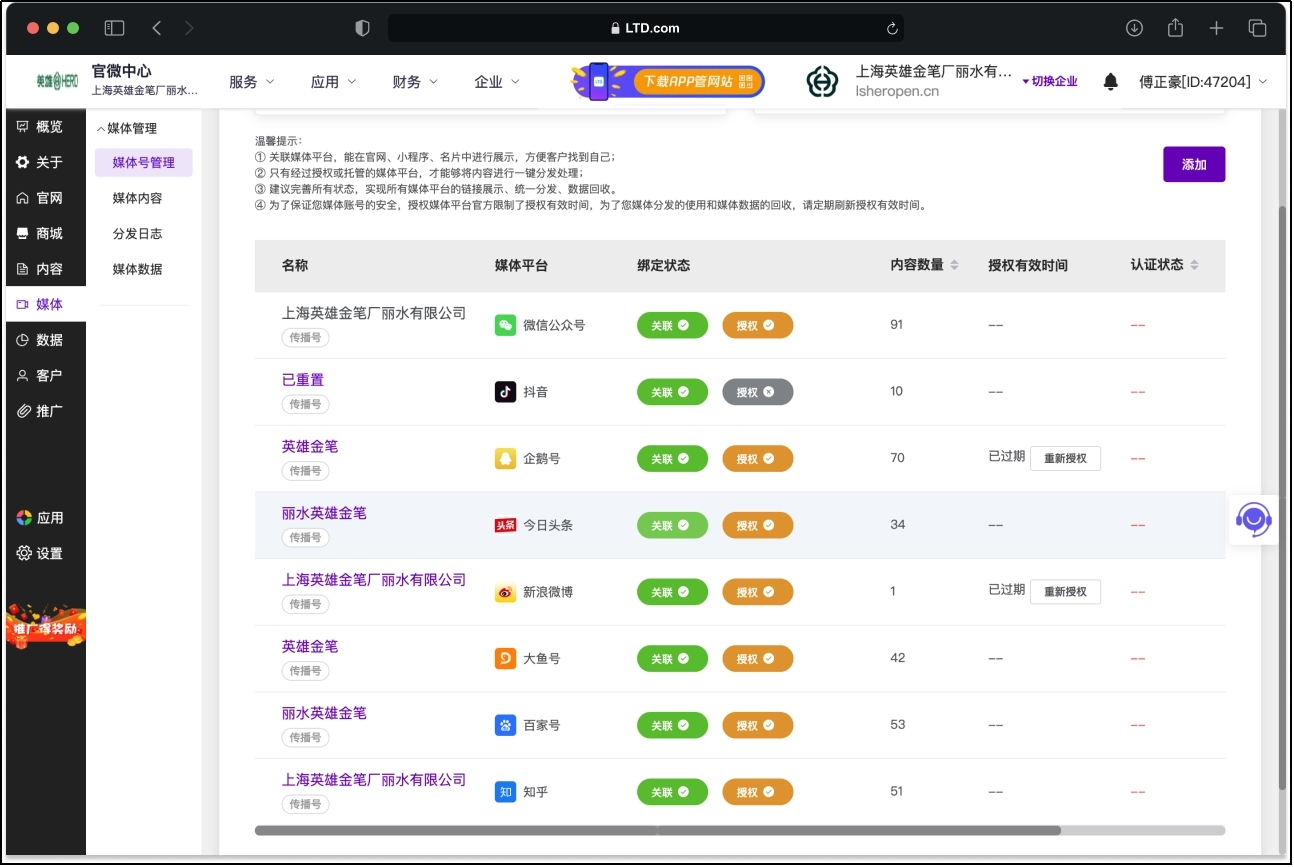
Task: Reload the page in address bar
Action: coord(891,28)
